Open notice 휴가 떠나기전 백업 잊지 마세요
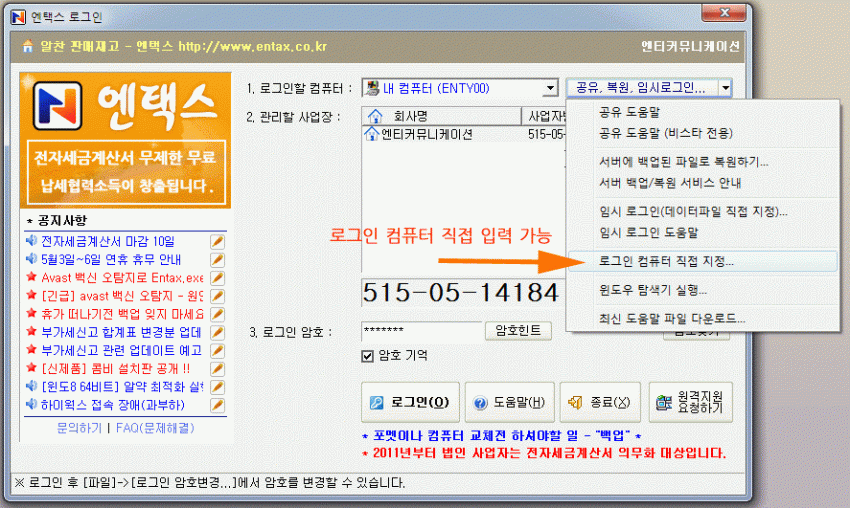This screenshot has width=850, height=508. pyautogui.click(x=122, y=314)
